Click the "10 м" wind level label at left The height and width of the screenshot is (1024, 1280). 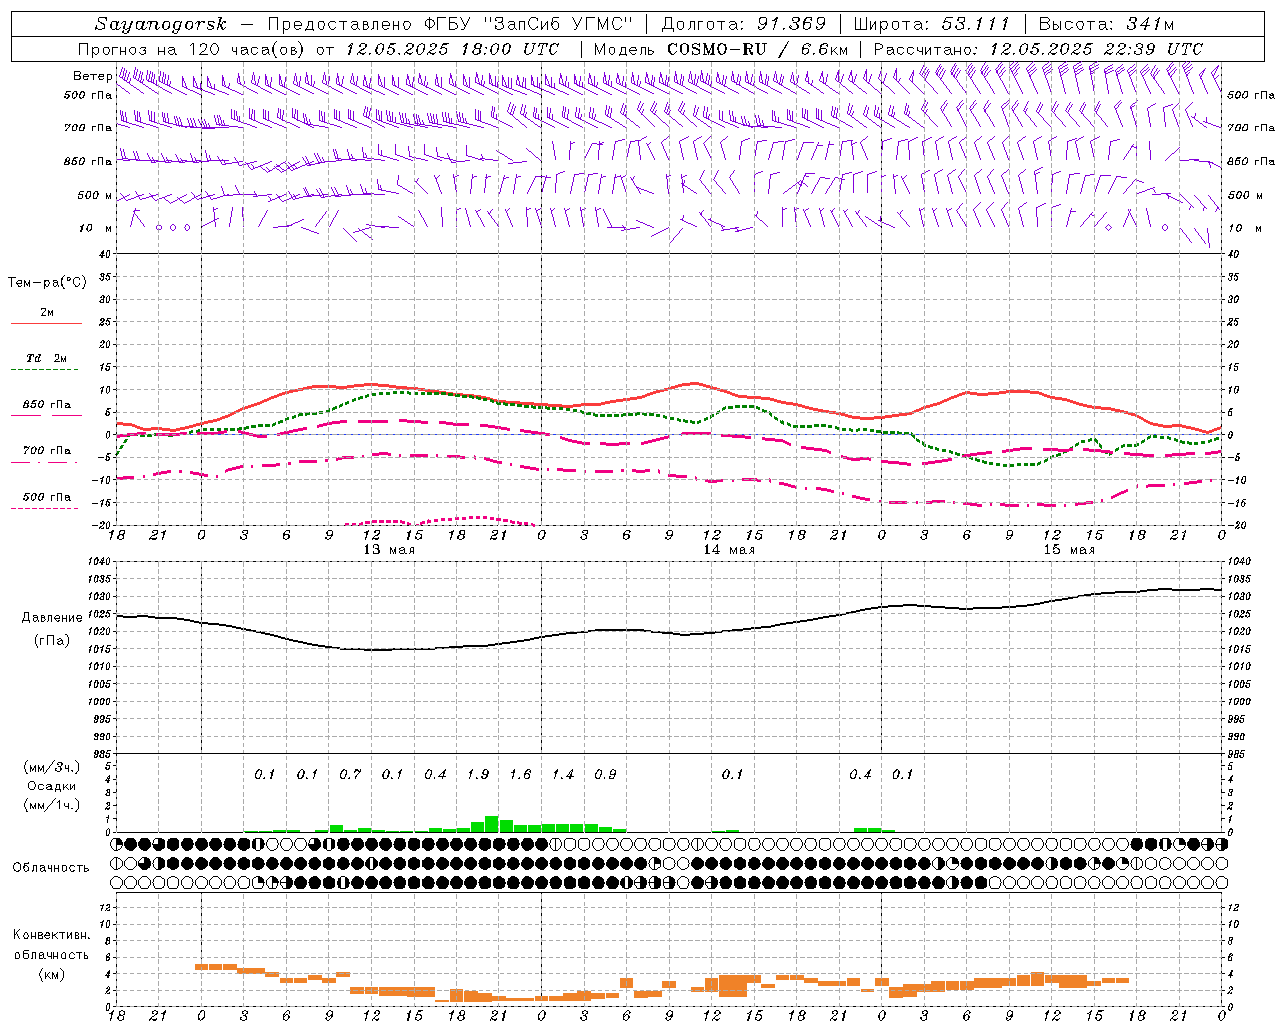[96, 228]
